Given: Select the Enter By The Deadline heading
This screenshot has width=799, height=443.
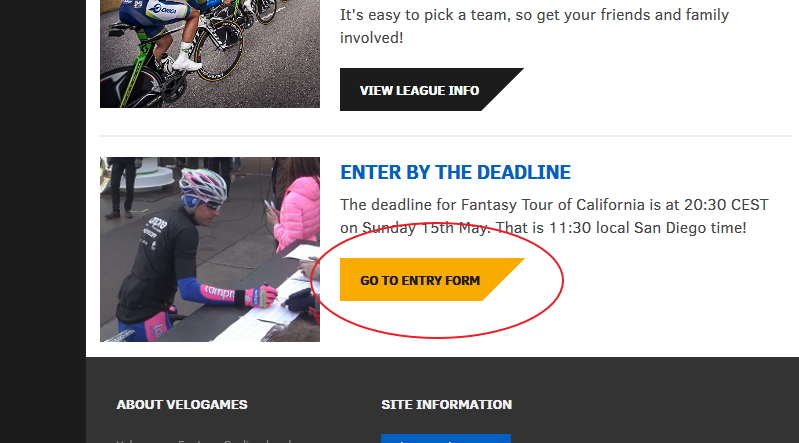Looking at the screenshot, I should coord(455,172).
